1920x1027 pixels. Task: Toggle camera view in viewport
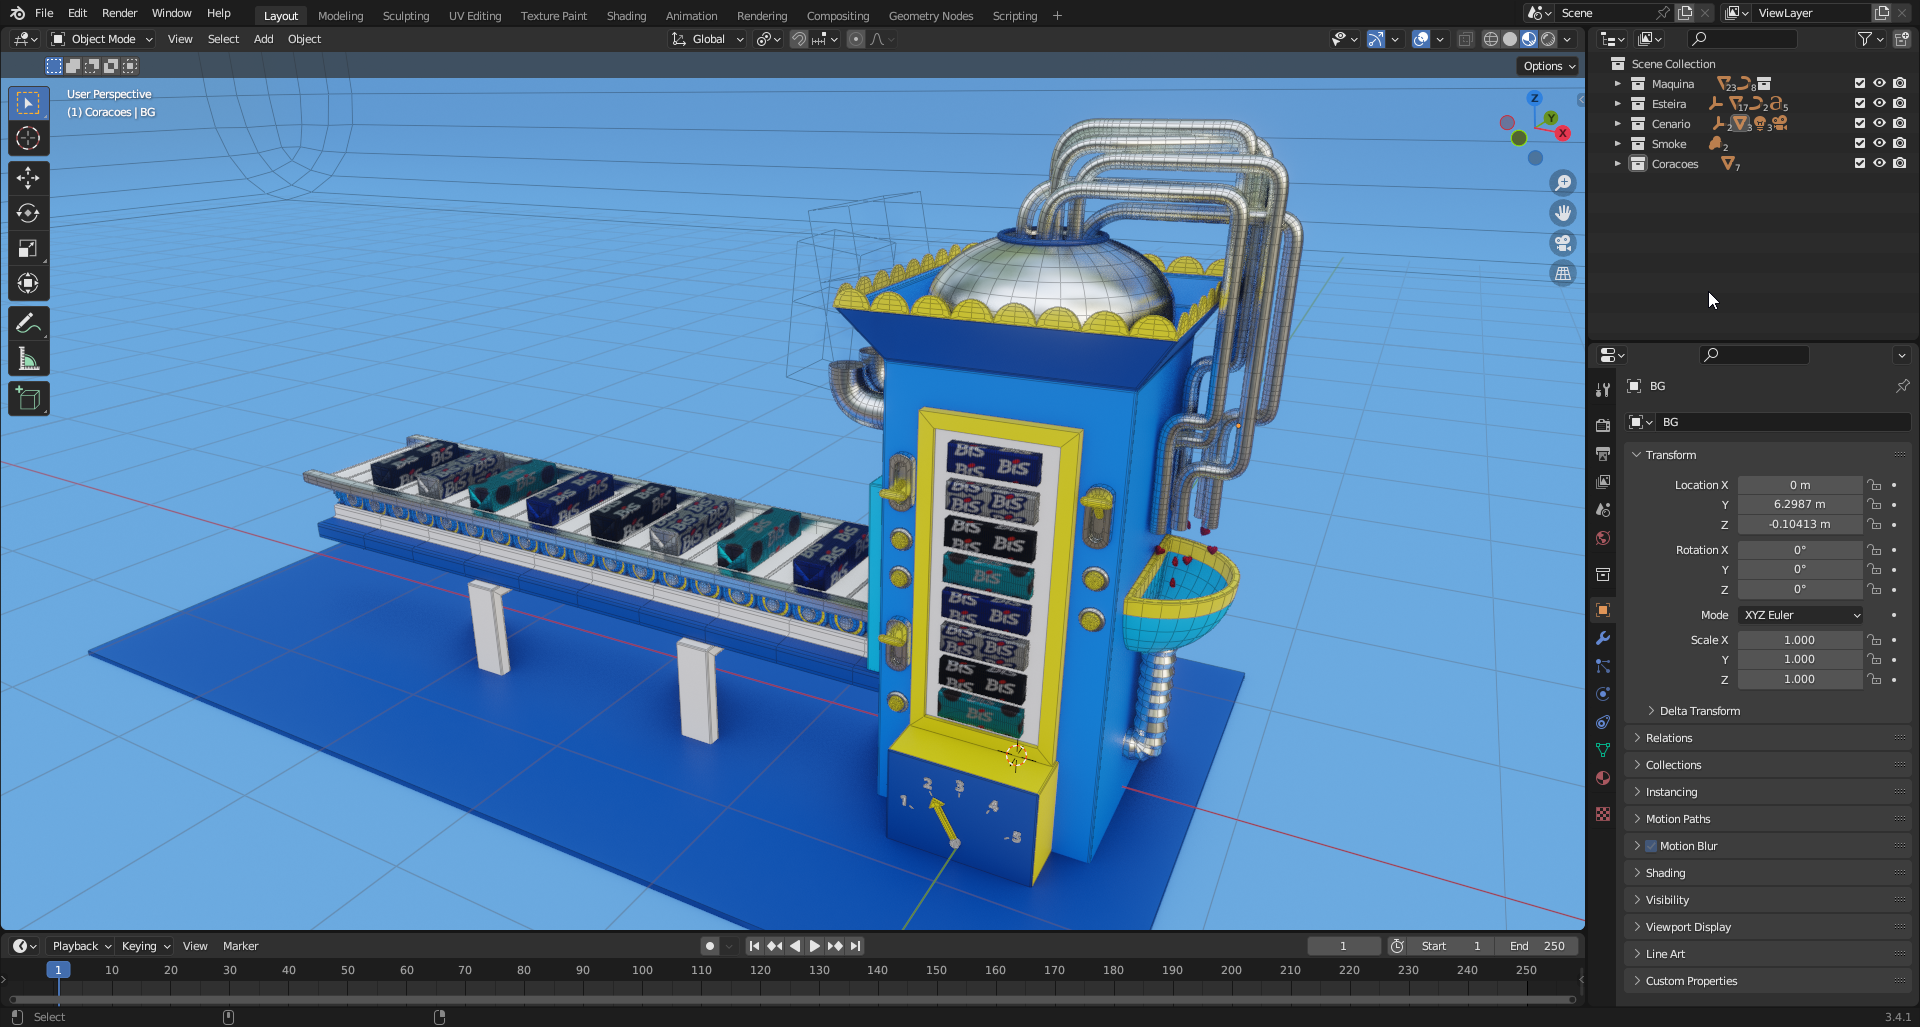click(x=1563, y=243)
